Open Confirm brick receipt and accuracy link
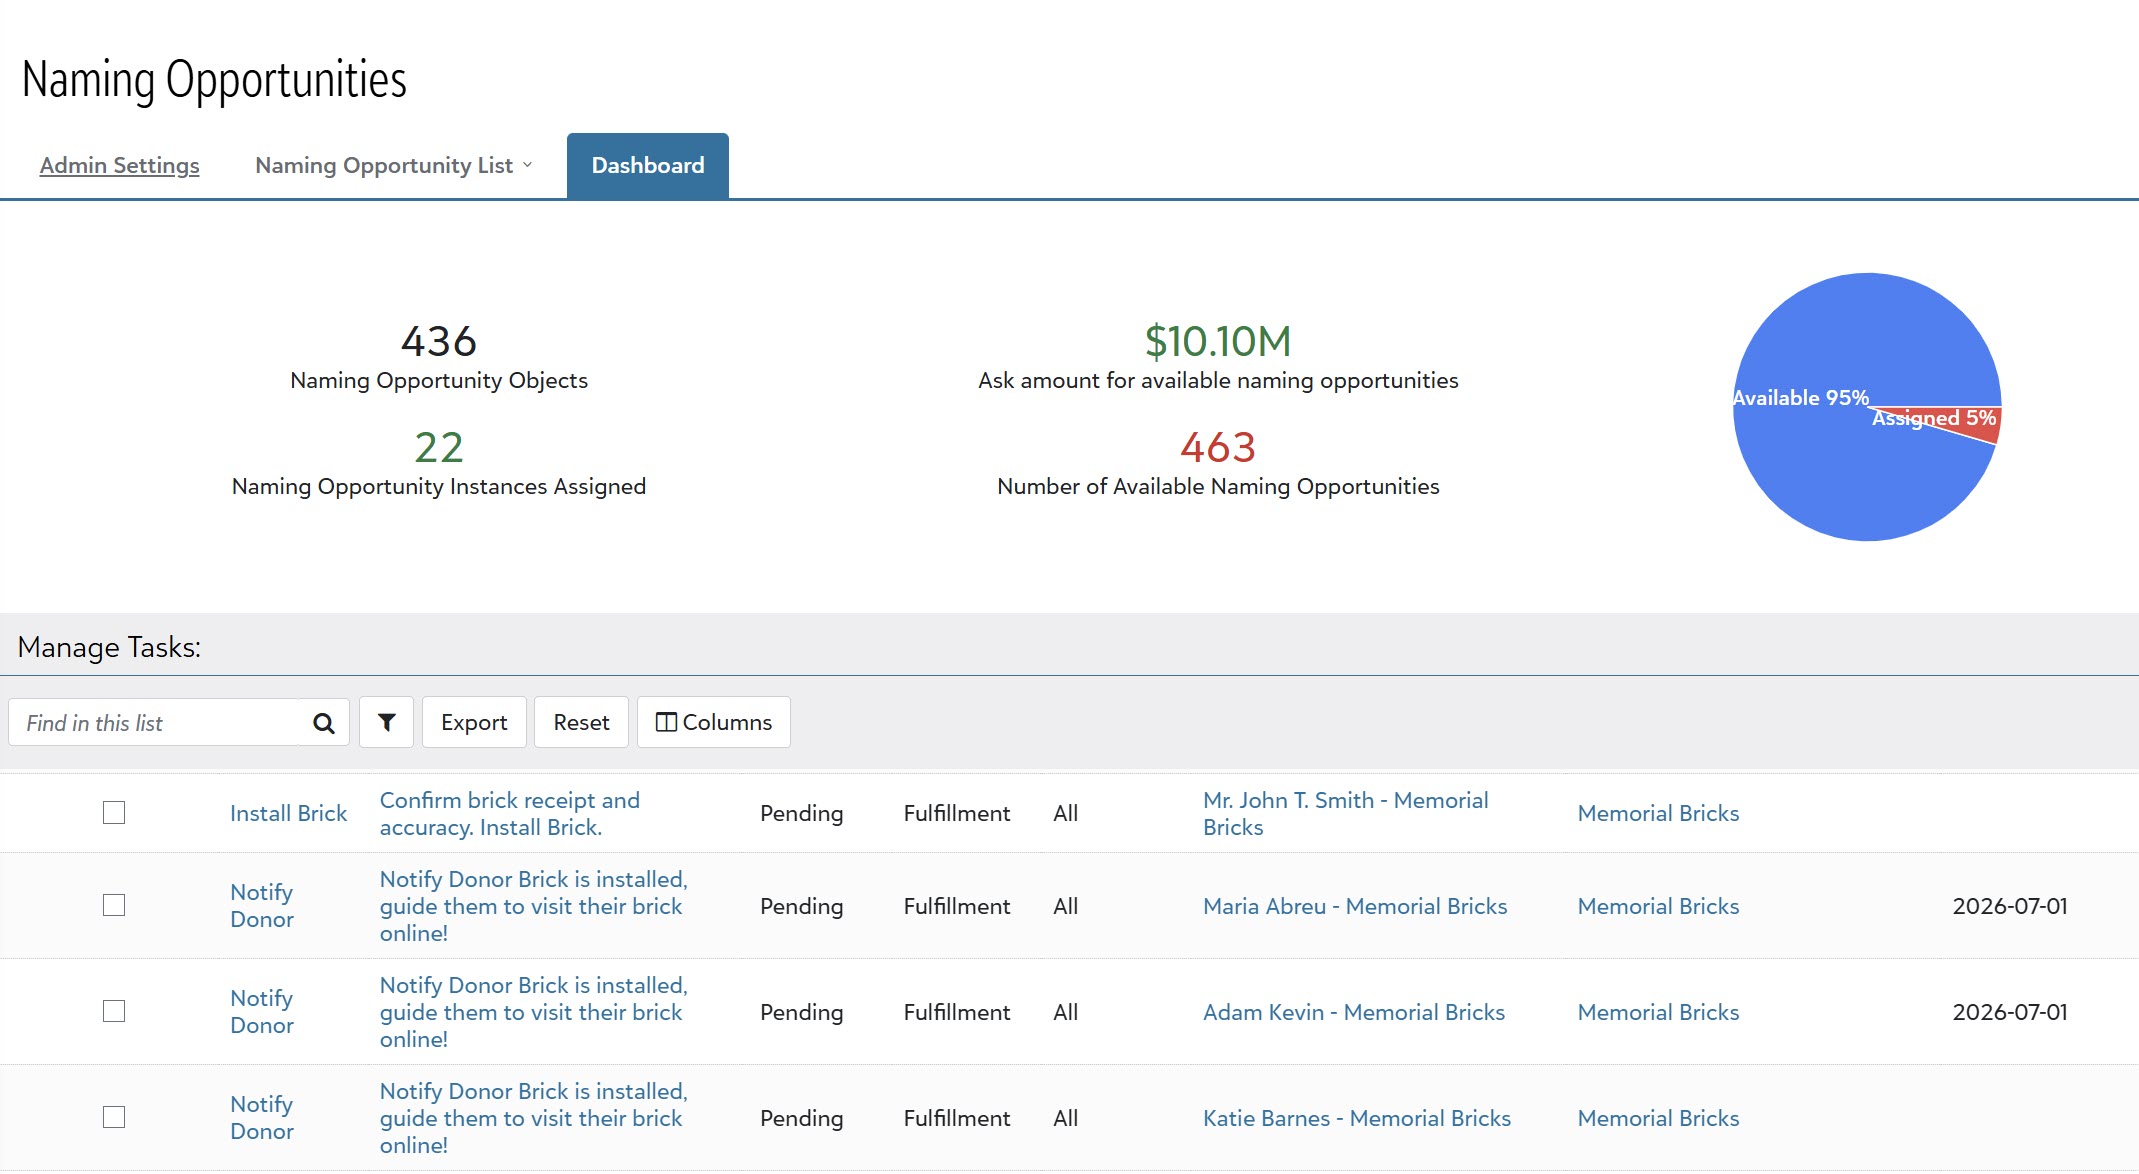Viewport: 2139px width, 1174px height. (510, 813)
